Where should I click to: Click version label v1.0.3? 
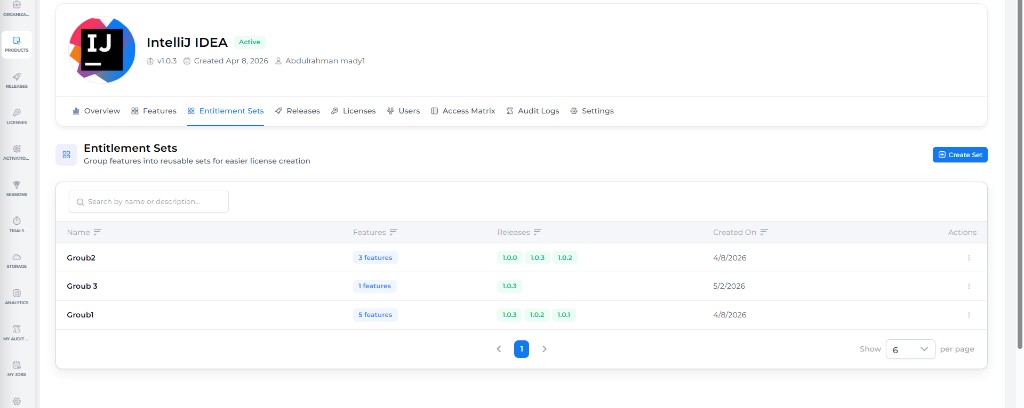[162, 61]
